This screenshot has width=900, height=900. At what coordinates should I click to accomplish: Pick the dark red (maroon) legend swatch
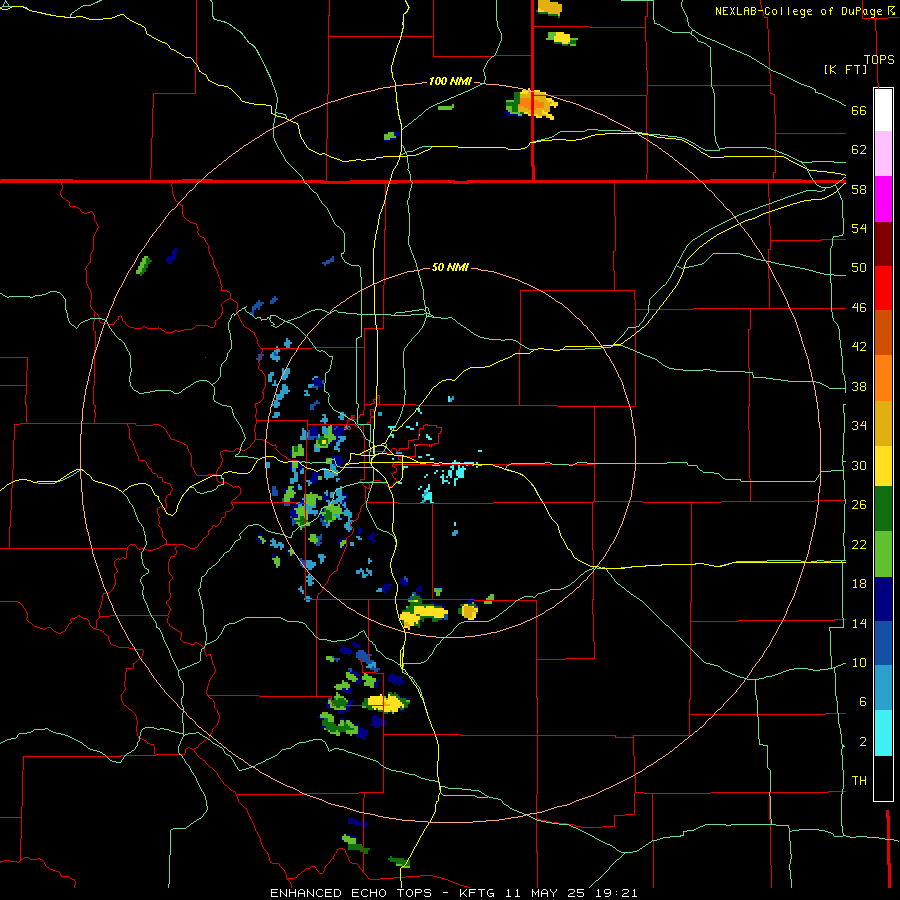click(x=883, y=243)
